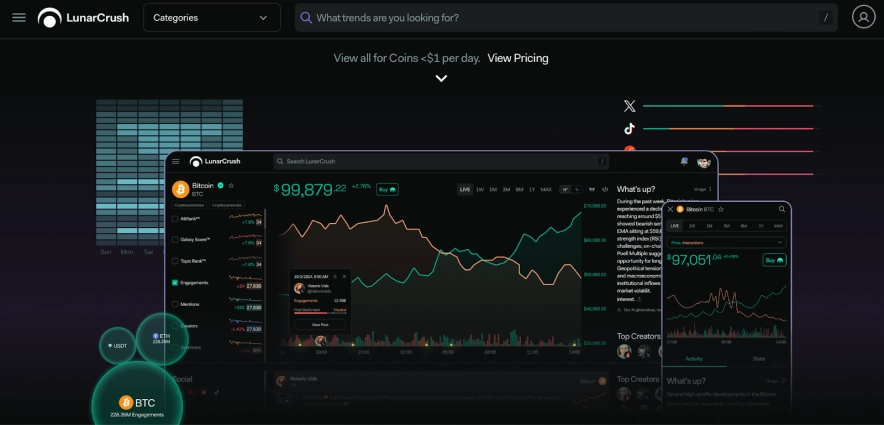Open the Categories dropdown
This screenshot has height=425, width=884.
click(x=212, y=17)
